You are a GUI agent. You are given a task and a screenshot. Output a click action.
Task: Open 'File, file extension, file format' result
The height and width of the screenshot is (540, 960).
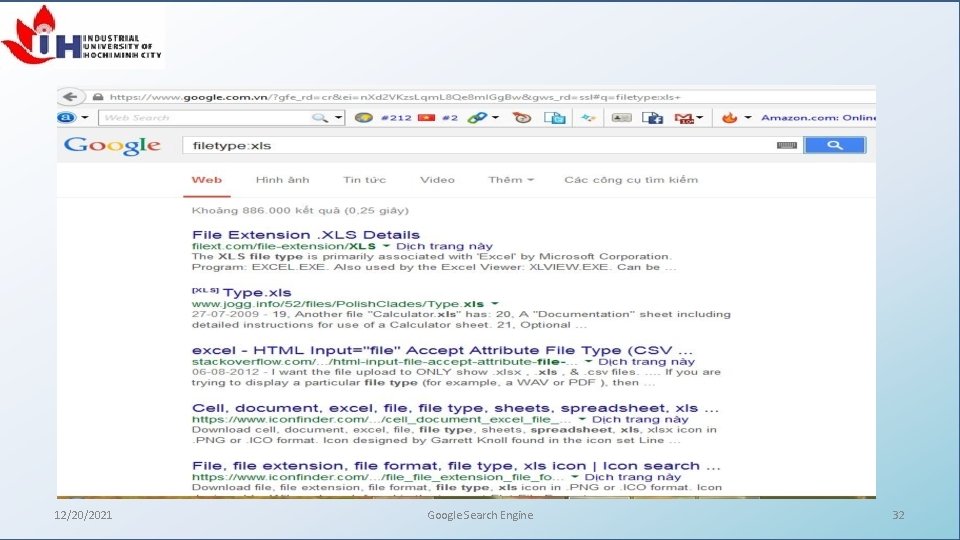(x=456, y=466)
